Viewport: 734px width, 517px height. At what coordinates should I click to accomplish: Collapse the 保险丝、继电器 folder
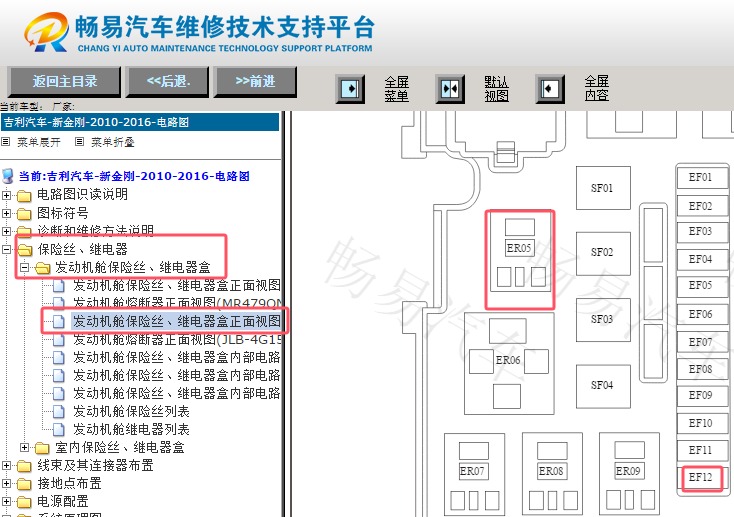tap(7, 250)
